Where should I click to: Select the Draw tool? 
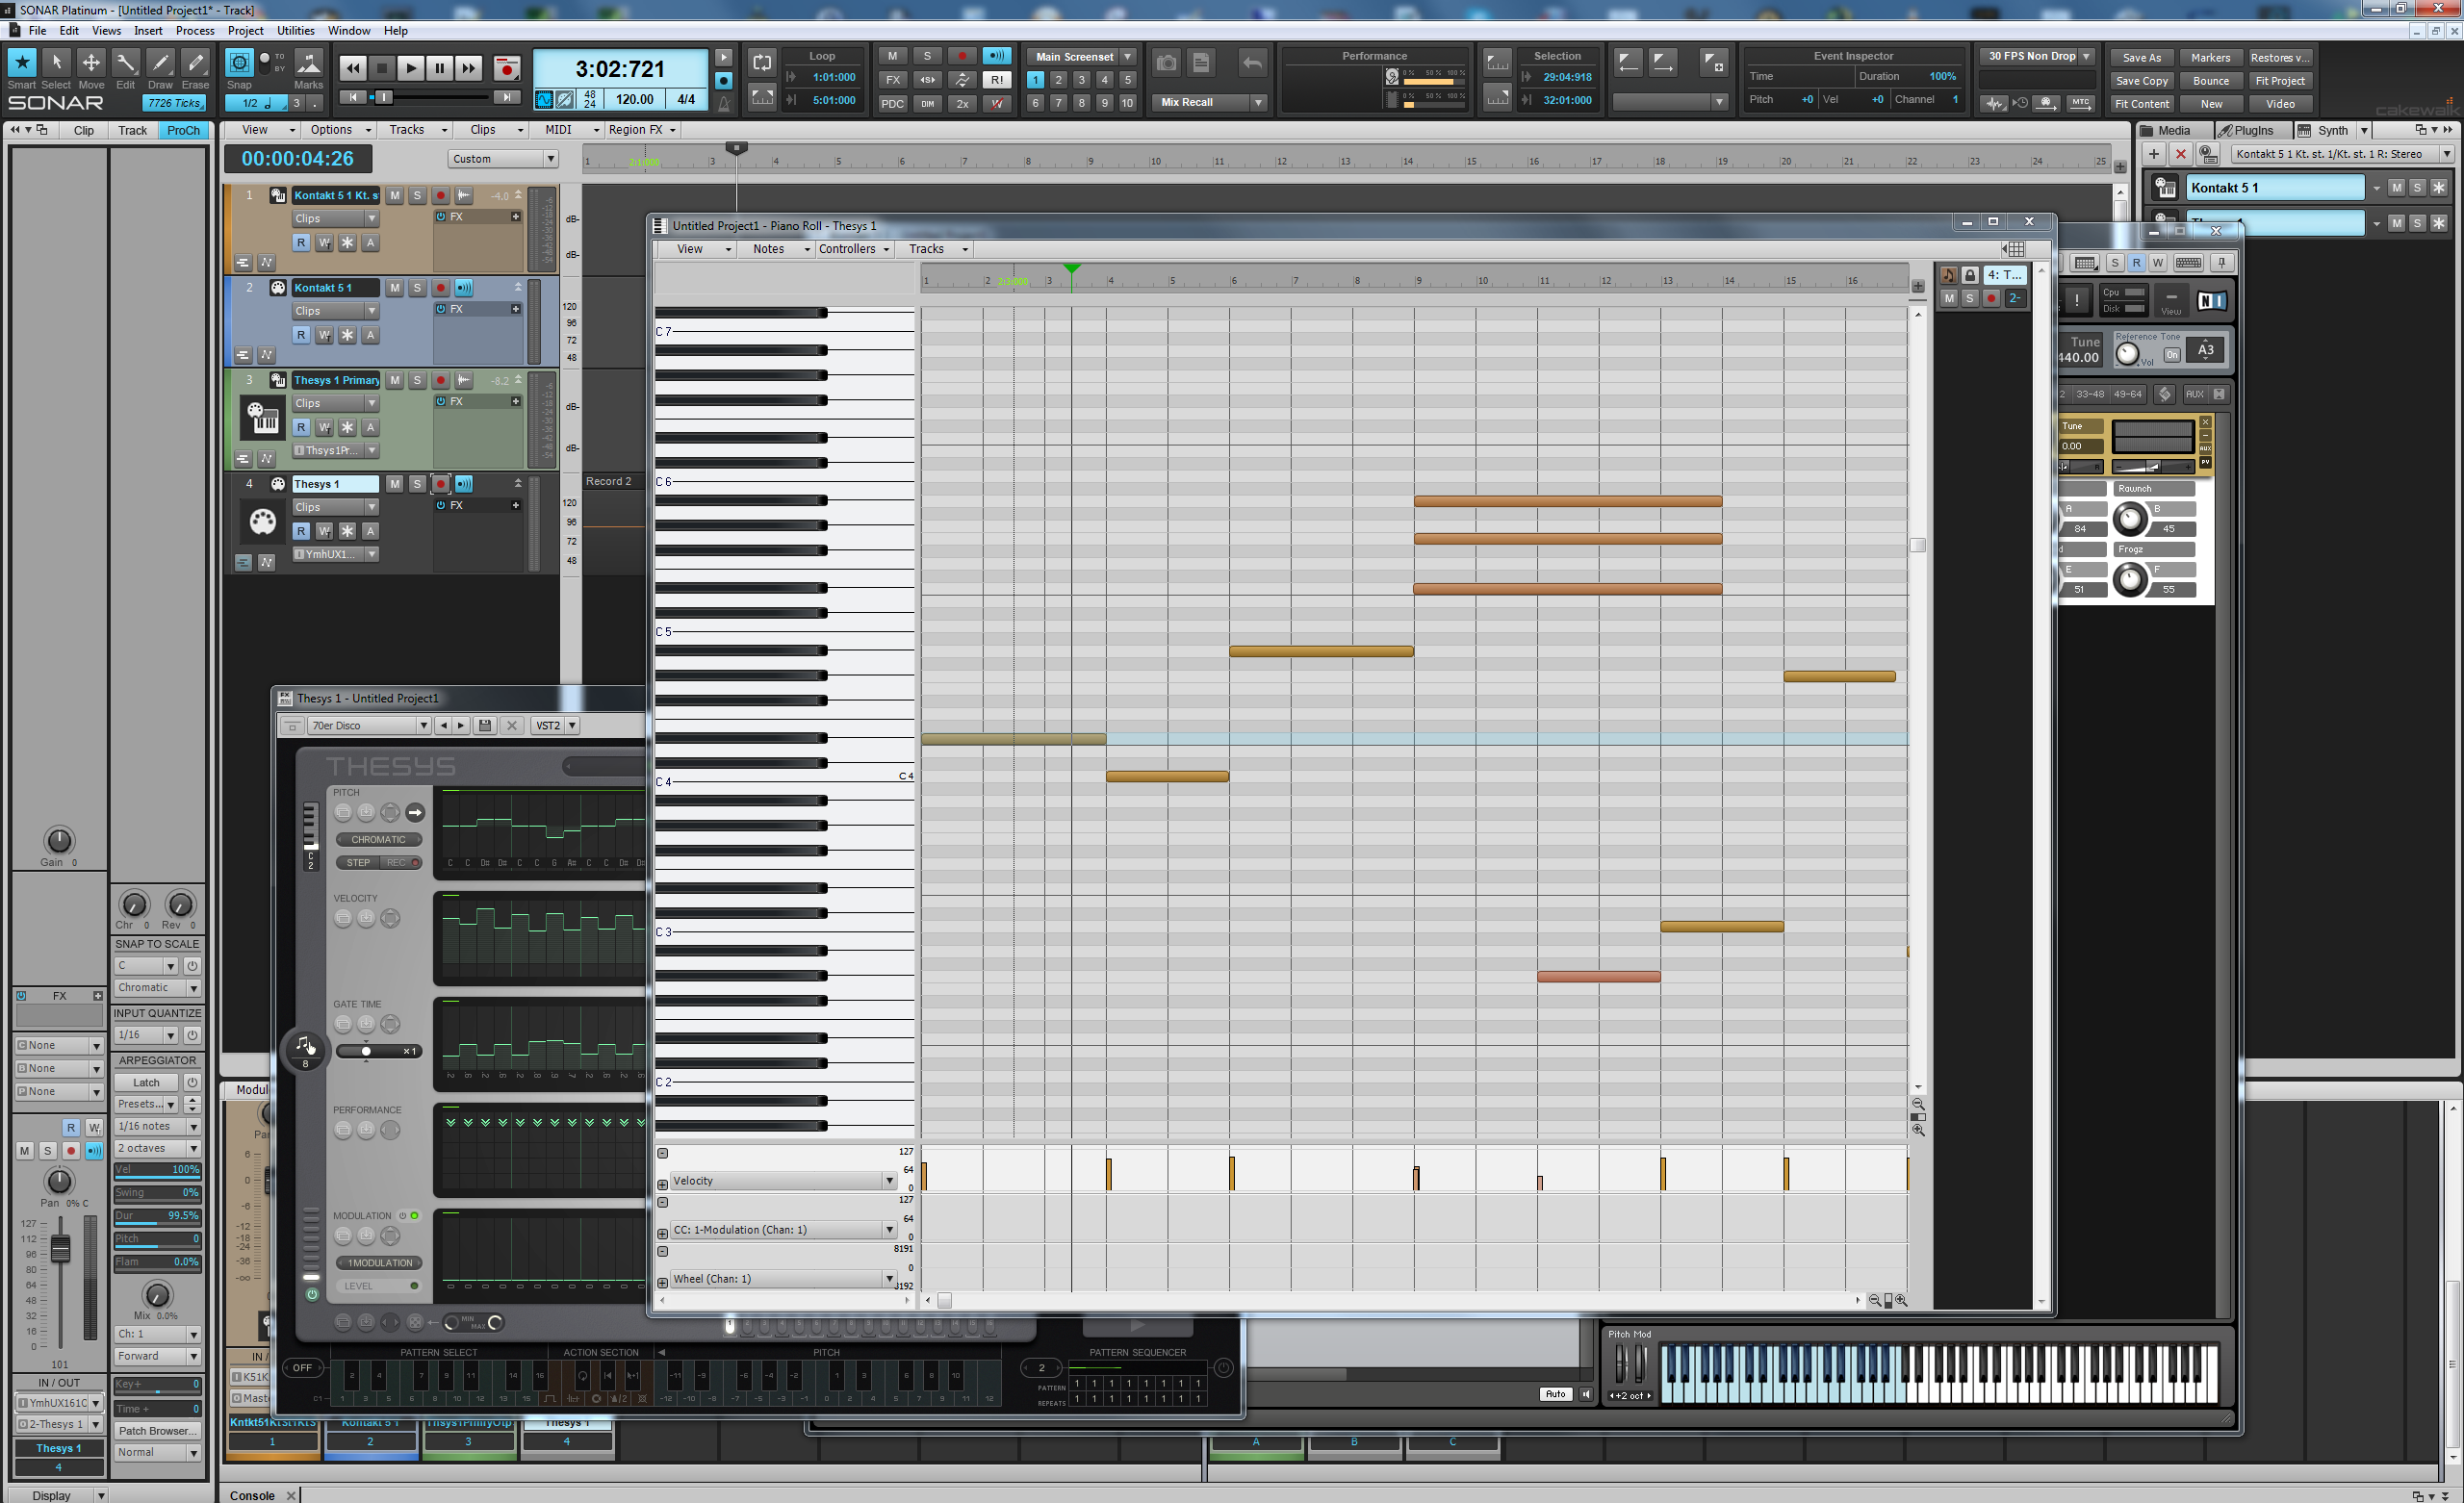coord(160,63)
